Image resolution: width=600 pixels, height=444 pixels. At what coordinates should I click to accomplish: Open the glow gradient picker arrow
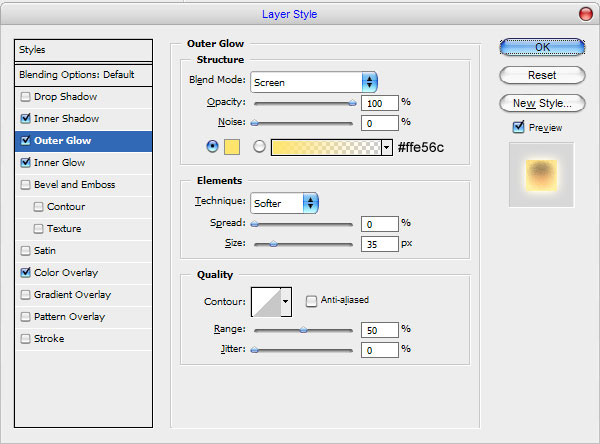387,147
